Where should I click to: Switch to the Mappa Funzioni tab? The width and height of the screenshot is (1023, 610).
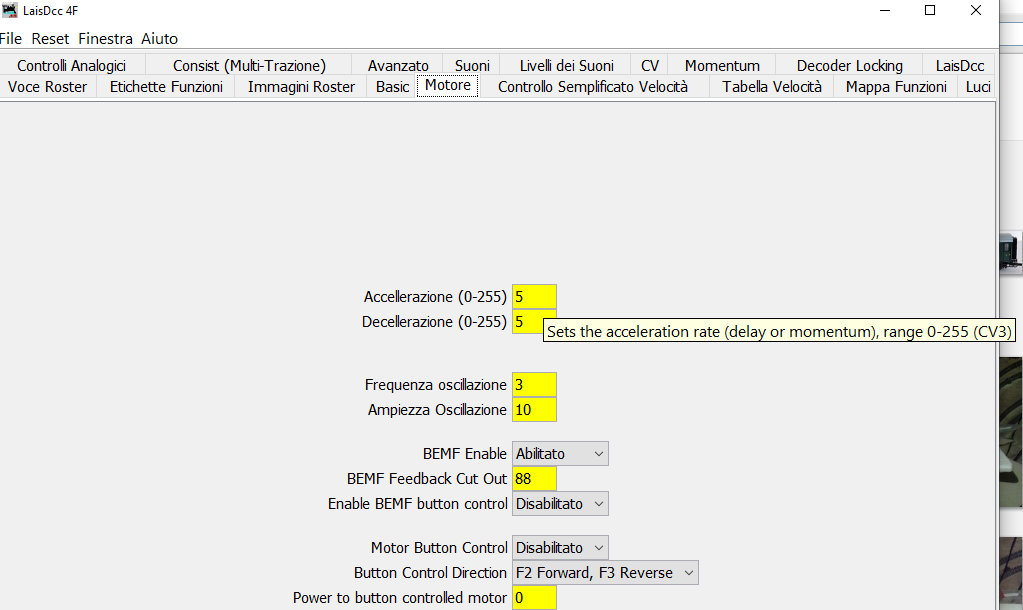(x=895, y=87)
